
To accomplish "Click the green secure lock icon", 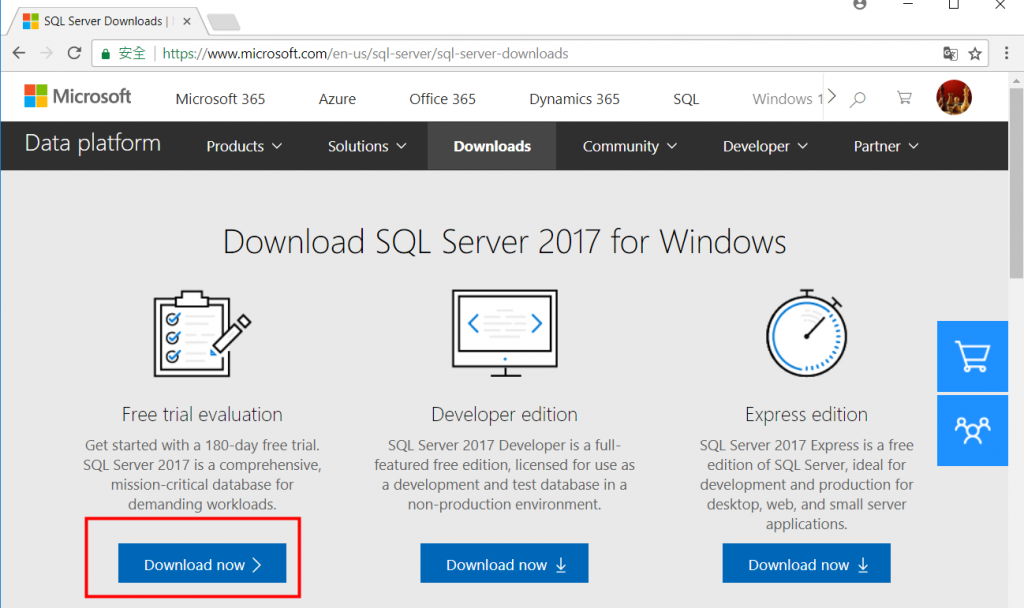I will pyautogui.click(x=105, y=54).
